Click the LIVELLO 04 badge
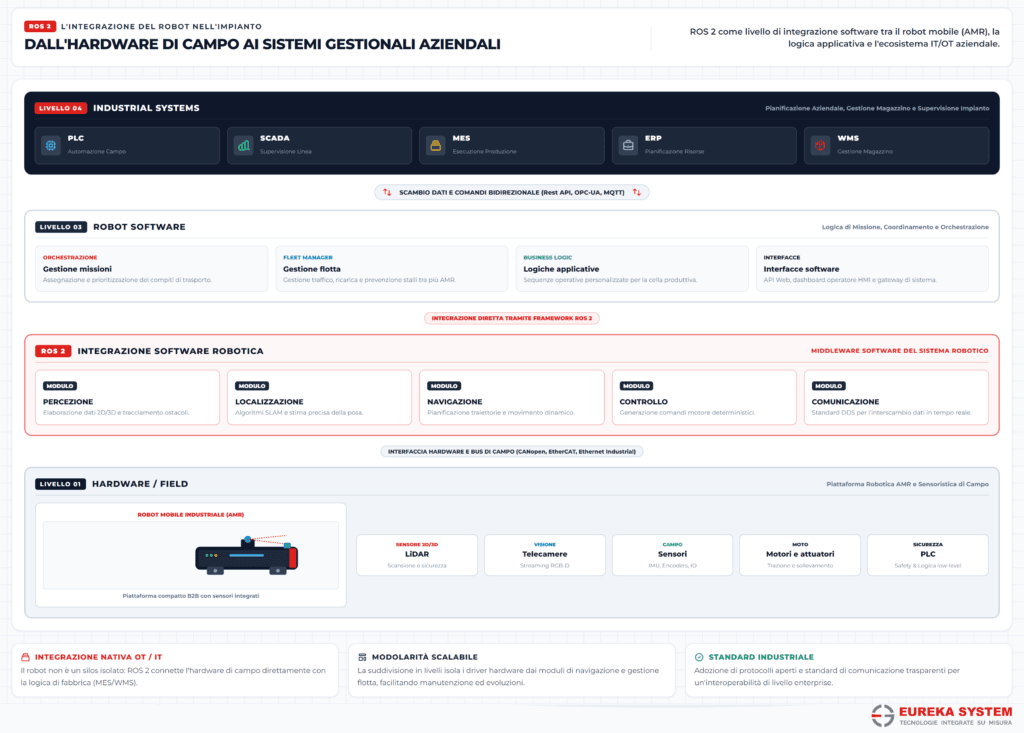This screenshot has height=733, width=1024. [61, 108]
